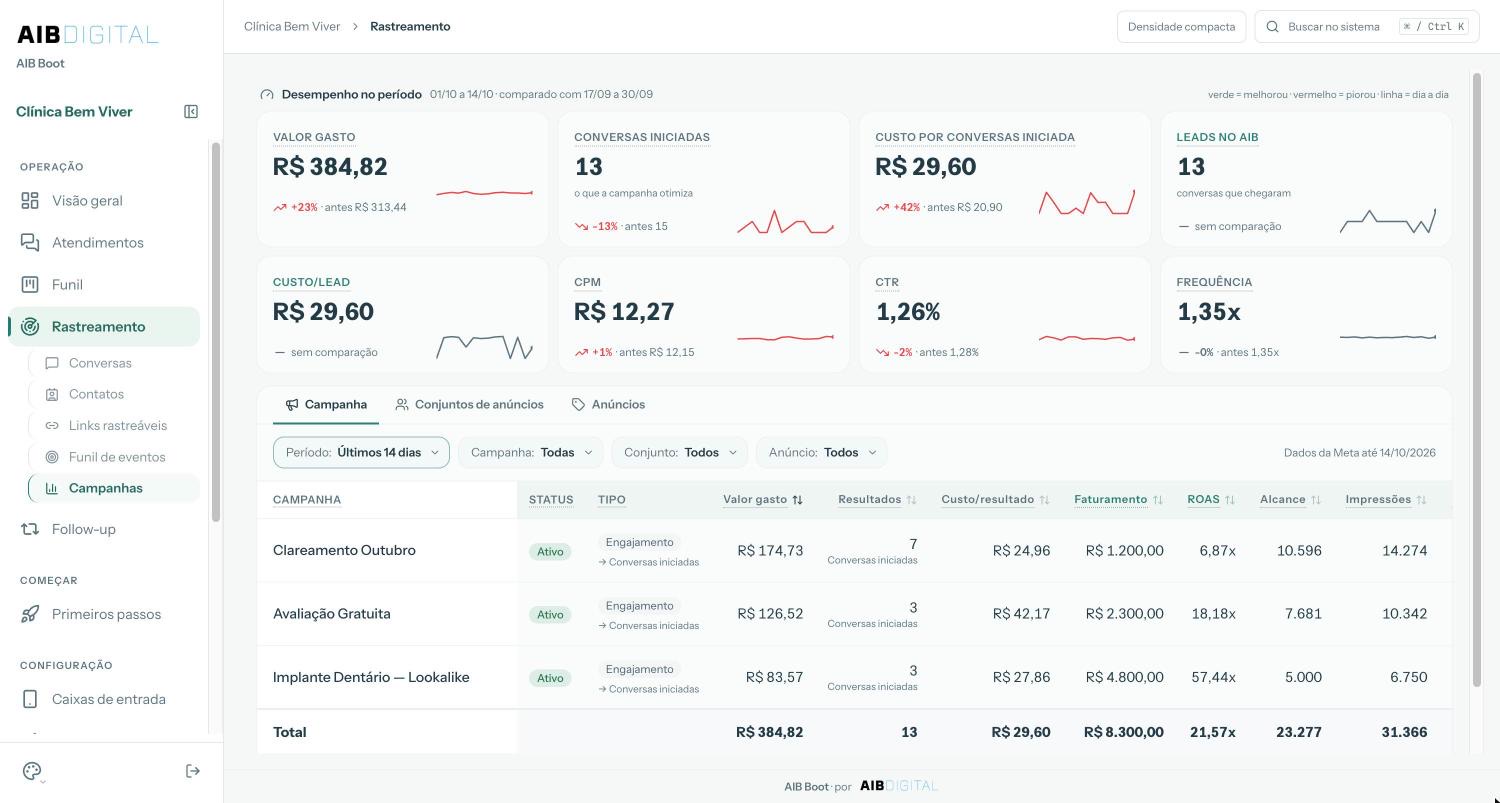Image resolution: width=1500 pixels, height=803 pixels.
Task: Switch to the Anúncios tab
Action: point(608,405)
